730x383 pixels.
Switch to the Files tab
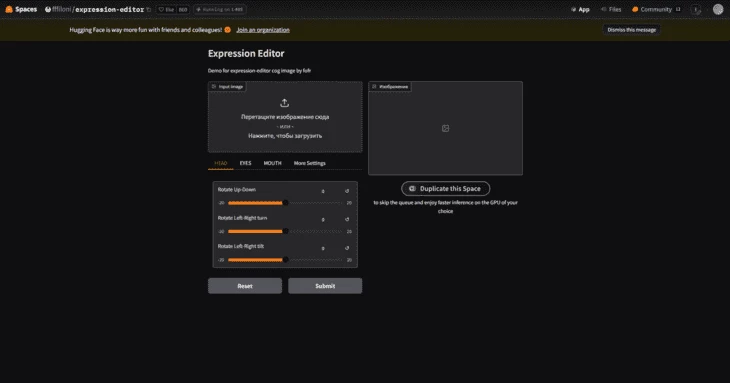pyautogui.click(x=611, y=9)
